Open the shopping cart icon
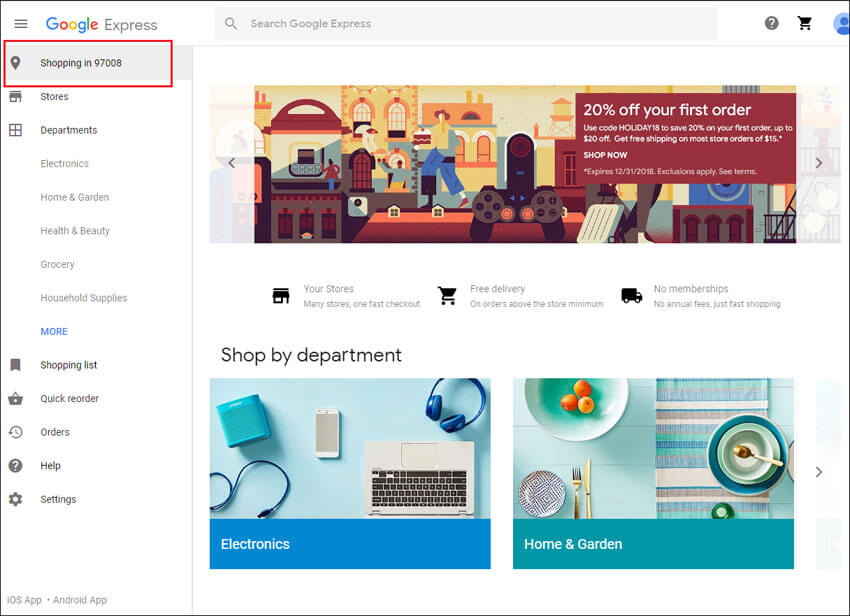 point(805,23)
